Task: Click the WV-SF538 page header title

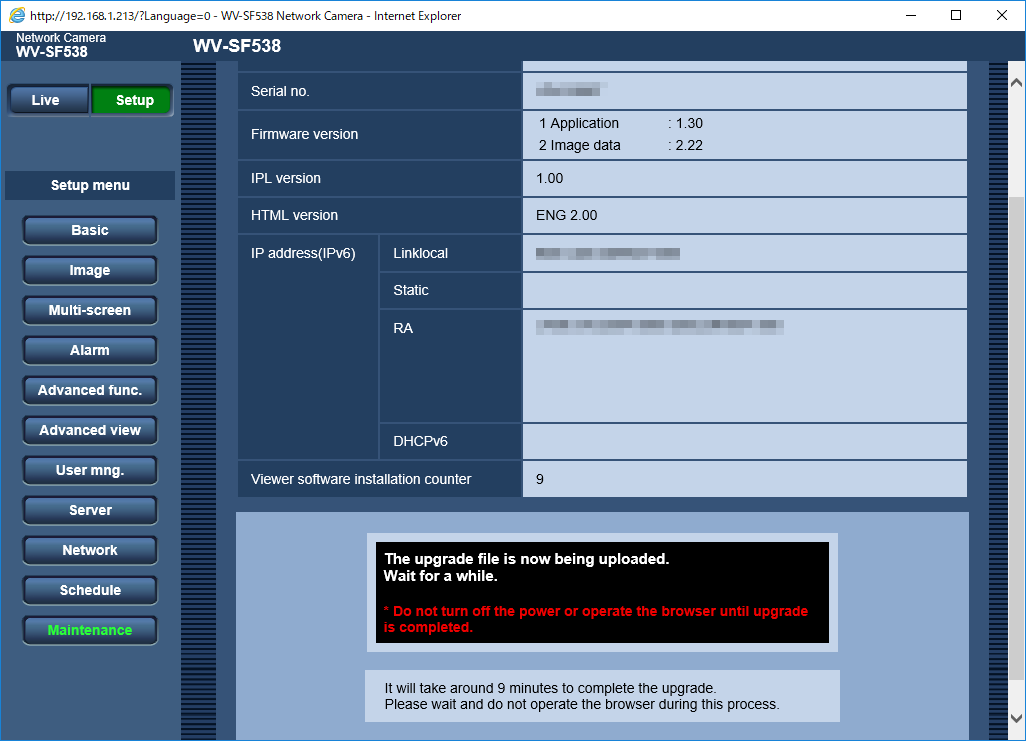Action: (x=237, y=46)
